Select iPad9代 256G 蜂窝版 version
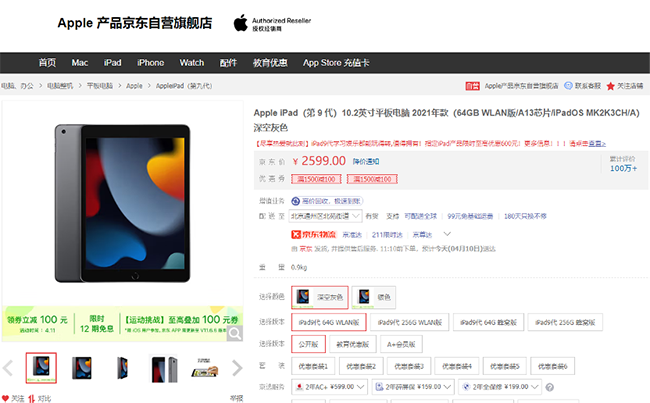 tap(565, 322)
